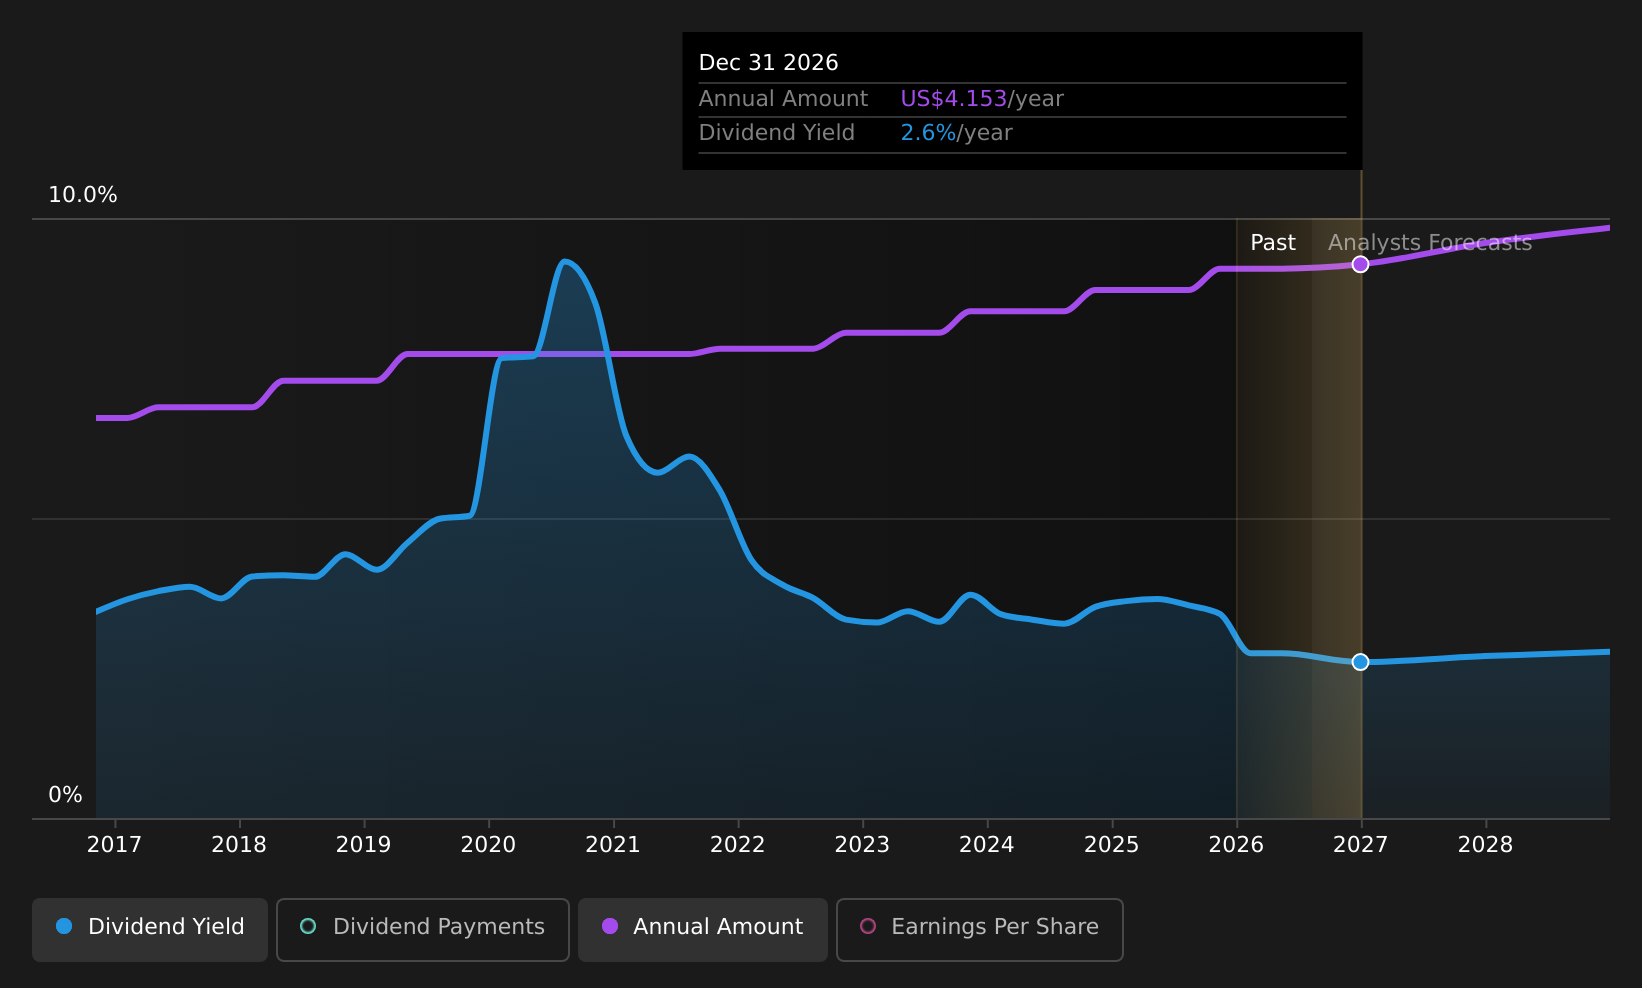Image resolution: width=1642 pixels, height=988 pixels.
Task: Click the 10.0% y-axis label
Action: click(x=83, y=195)
